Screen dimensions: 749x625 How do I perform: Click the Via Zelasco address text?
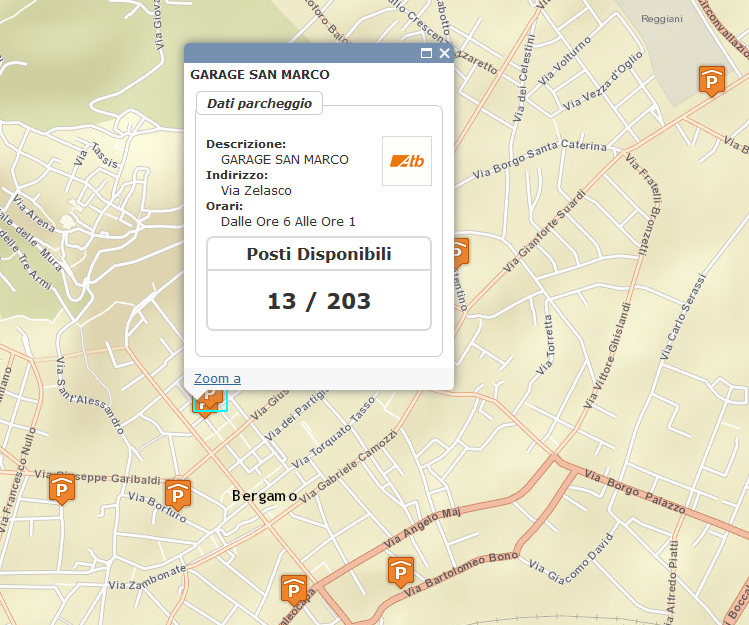[256, 190]
